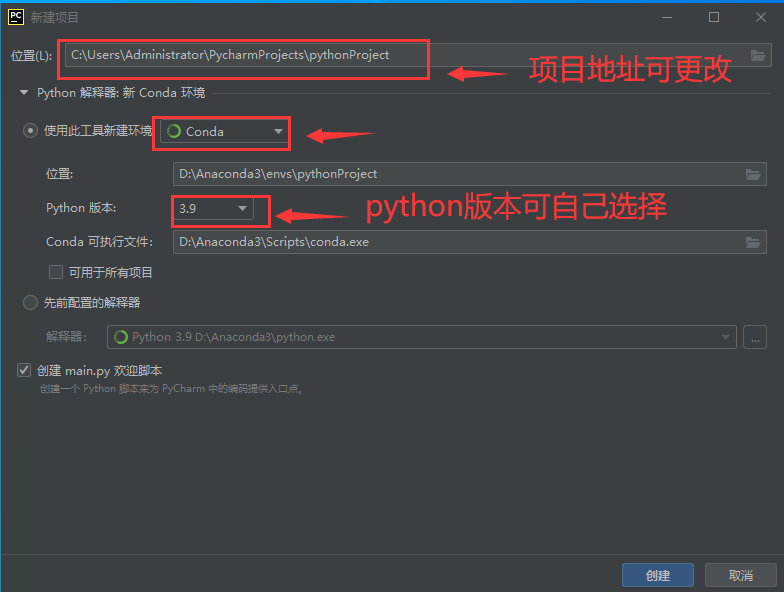Select 'Previously configured interpreter' radio button
Image resolution: width=784 pixels, height=592 pixels.
tap(30, 302)
